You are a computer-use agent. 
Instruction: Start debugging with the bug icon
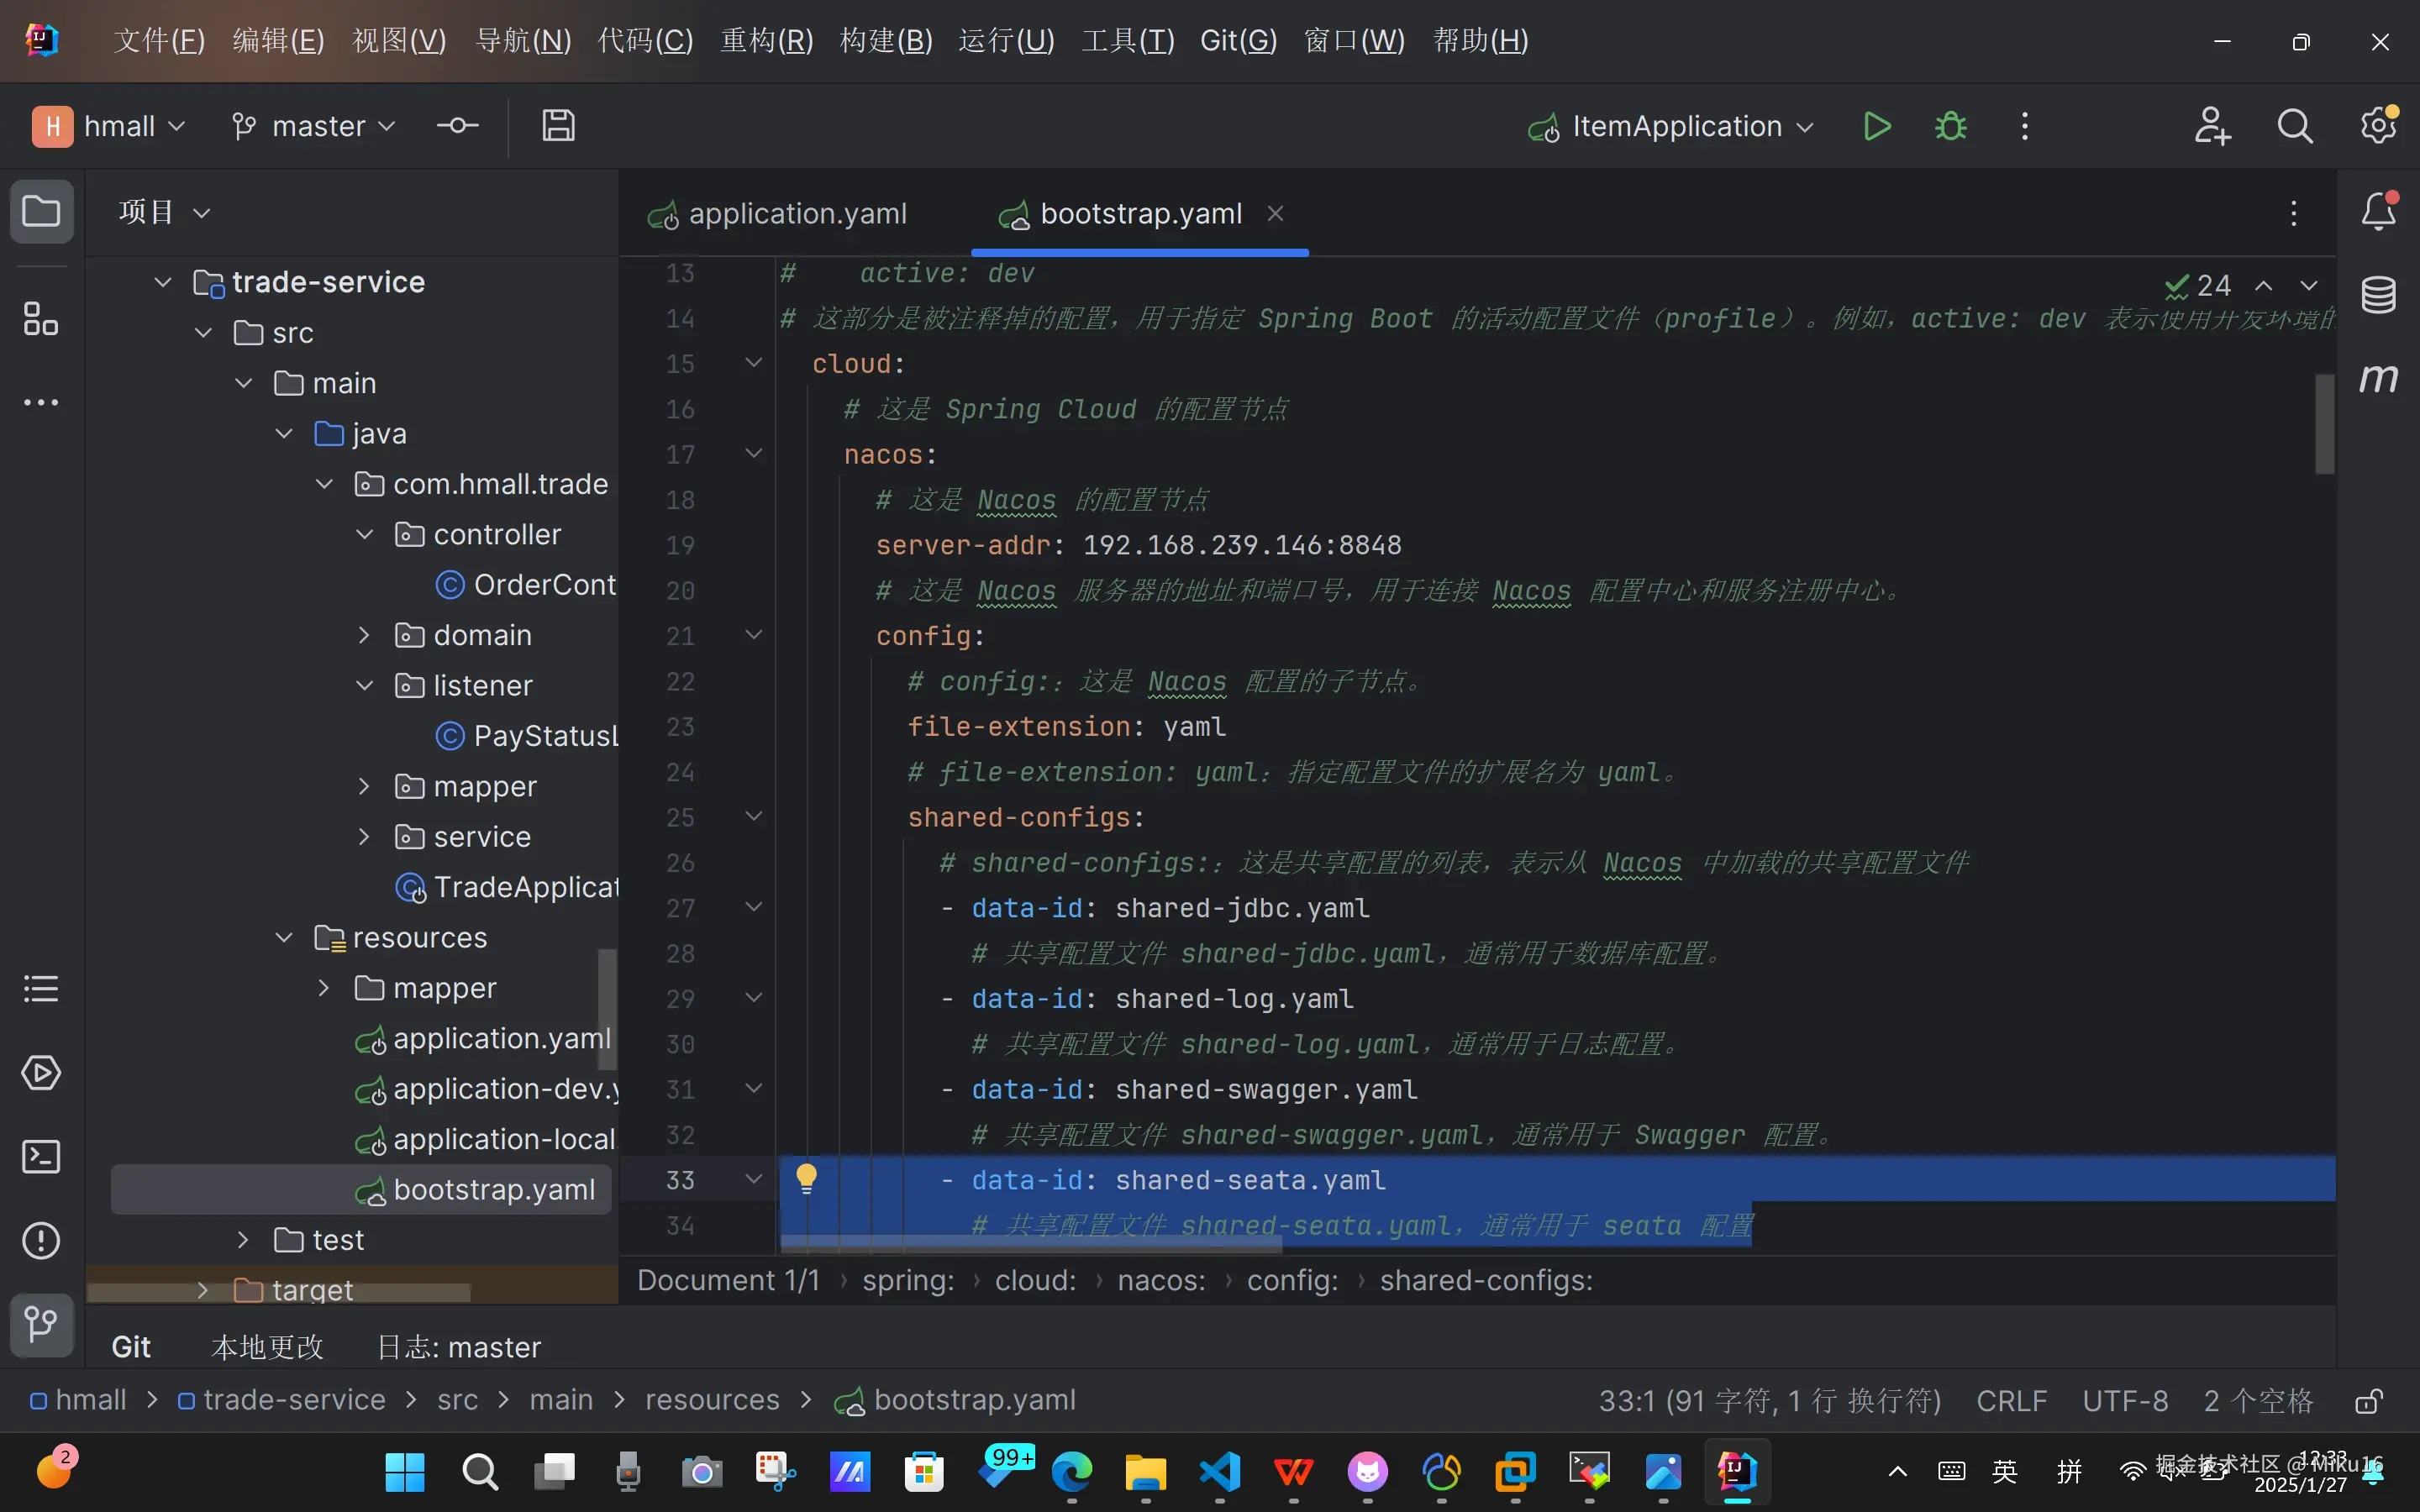(x=1950, y=126)
